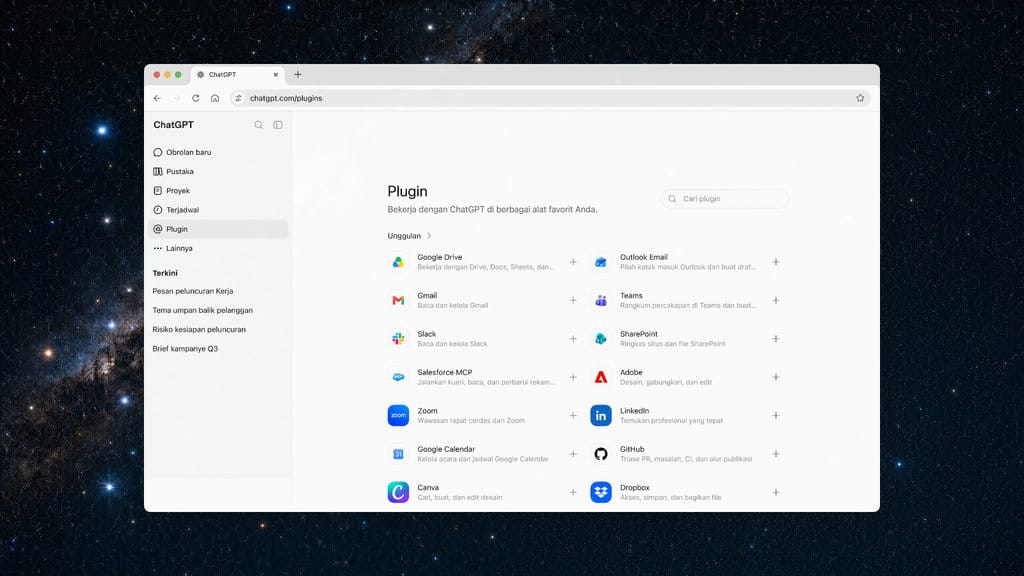Open Pustaka in sidebar
Screen dimensions: 1024x576
(x=219, y=171)
